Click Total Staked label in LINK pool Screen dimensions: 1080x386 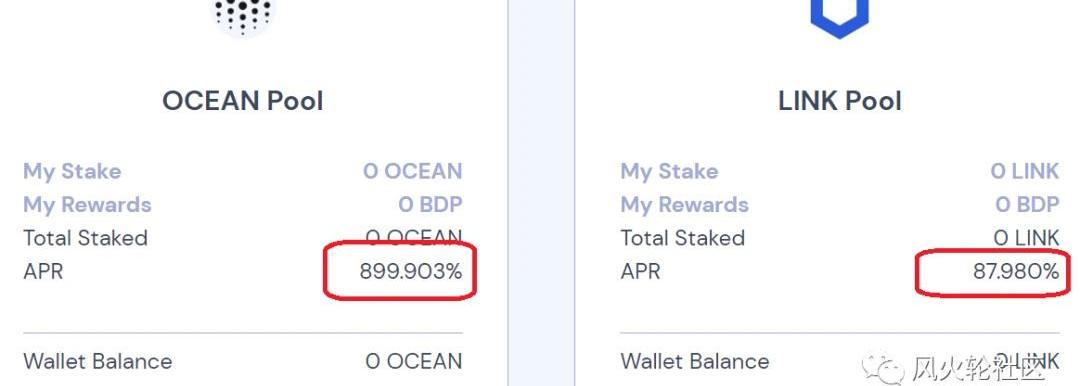coord(683,238)
